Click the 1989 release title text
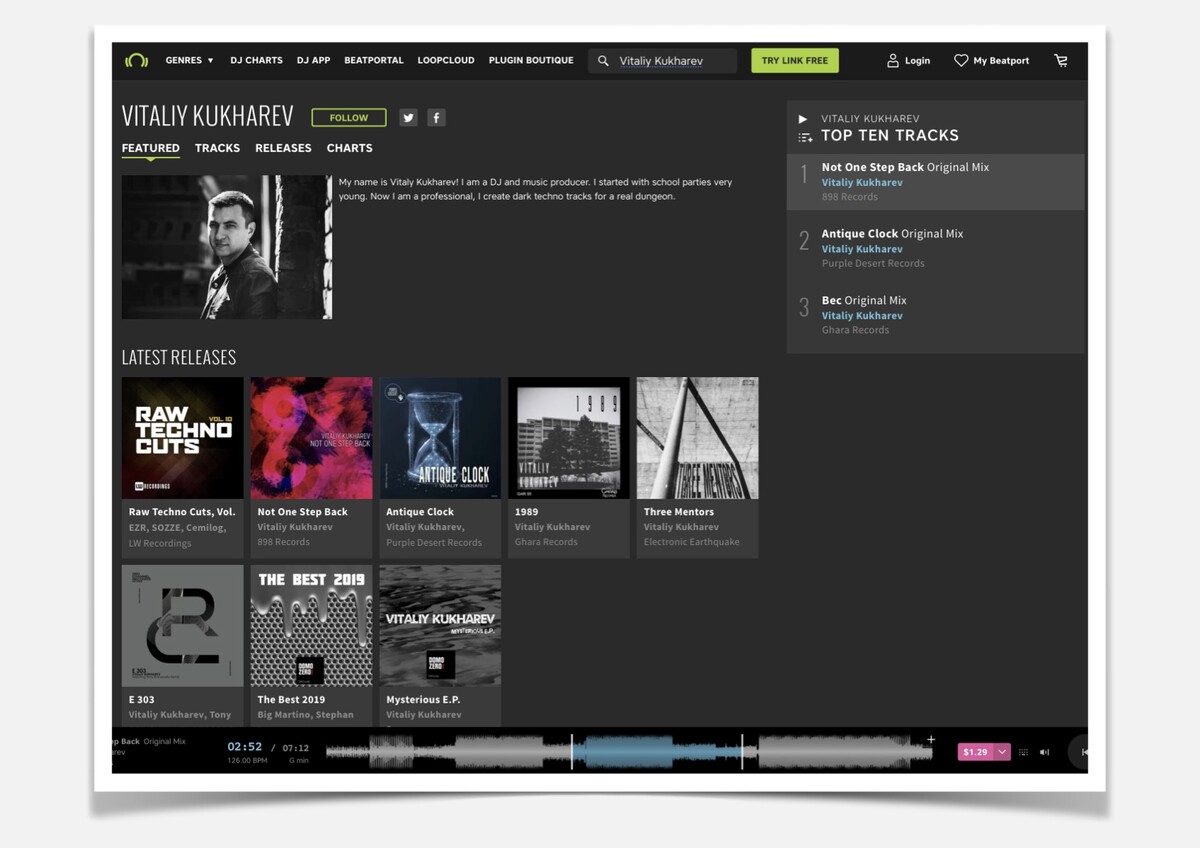This screenshot has height=848, width=1200. click(x=526, y=512)
